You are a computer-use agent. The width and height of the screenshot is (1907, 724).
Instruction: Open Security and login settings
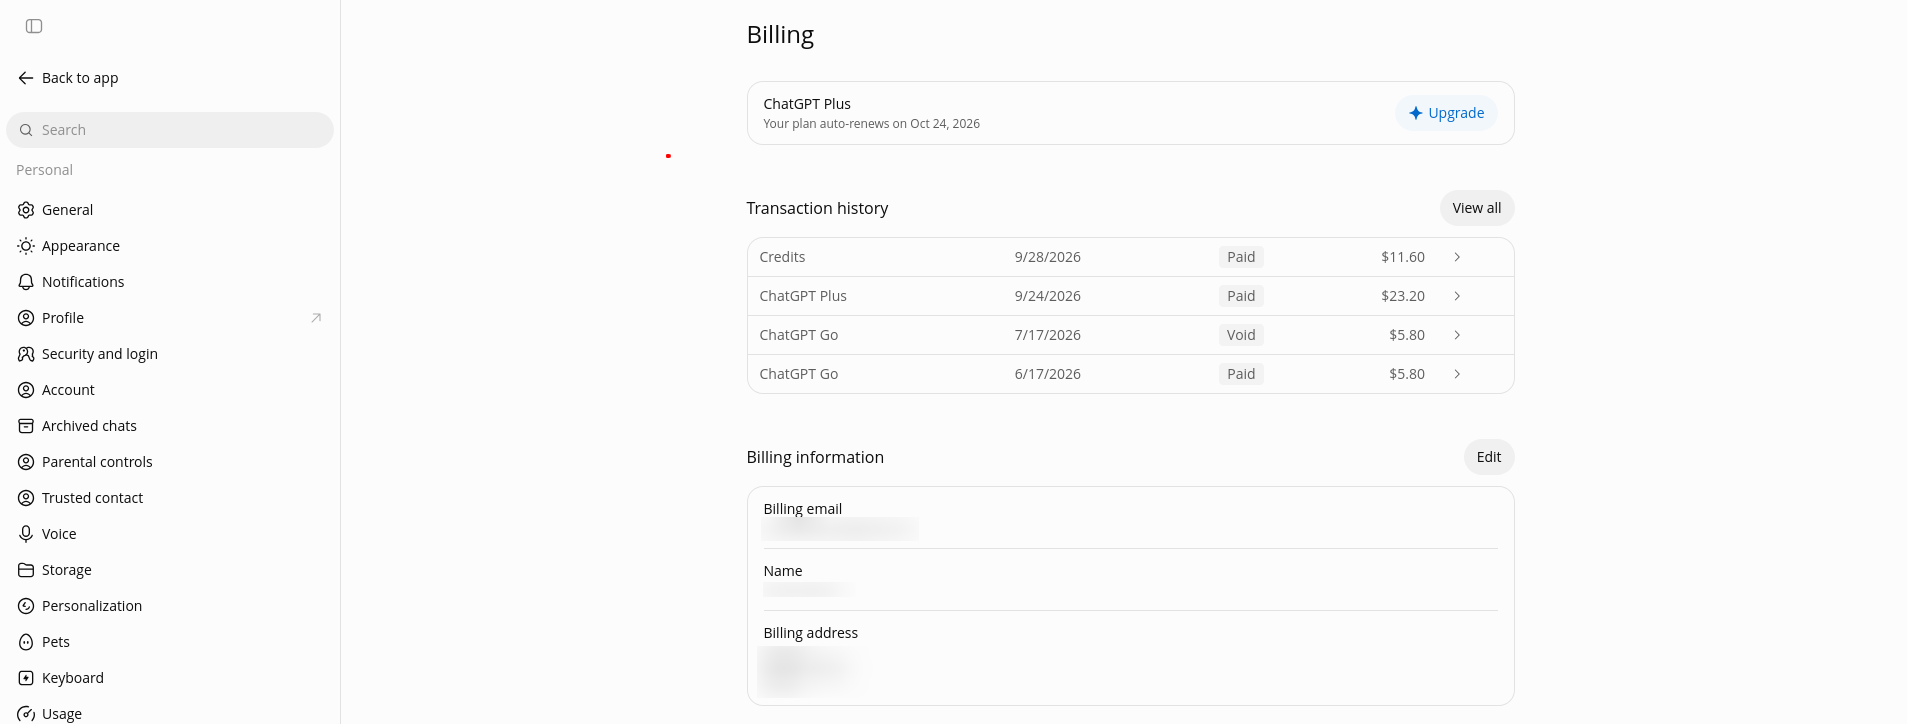(x=170, y=354)
